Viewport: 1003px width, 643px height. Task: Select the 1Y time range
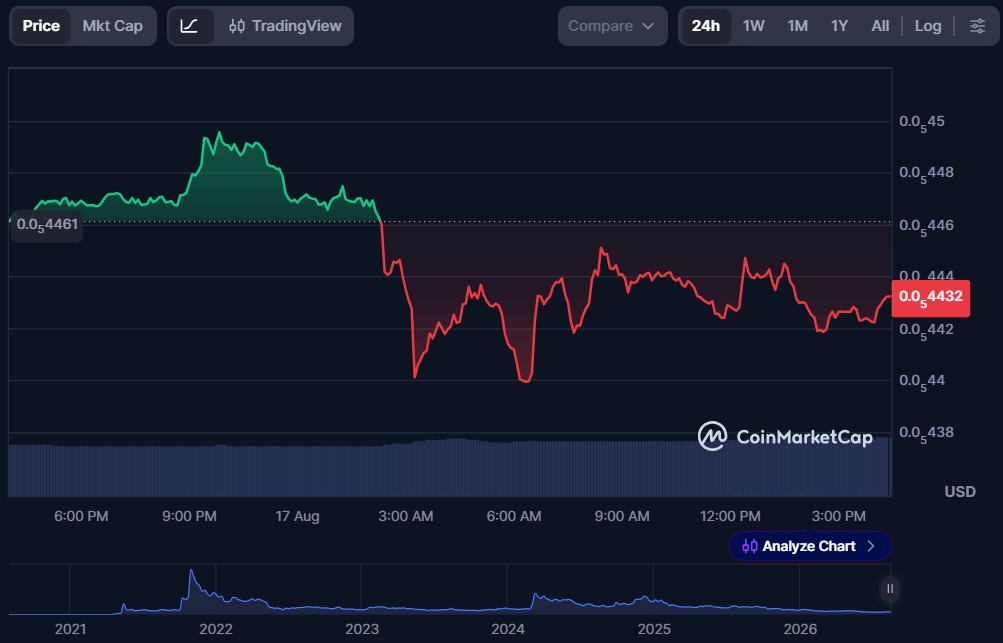(x=839, y=26)
